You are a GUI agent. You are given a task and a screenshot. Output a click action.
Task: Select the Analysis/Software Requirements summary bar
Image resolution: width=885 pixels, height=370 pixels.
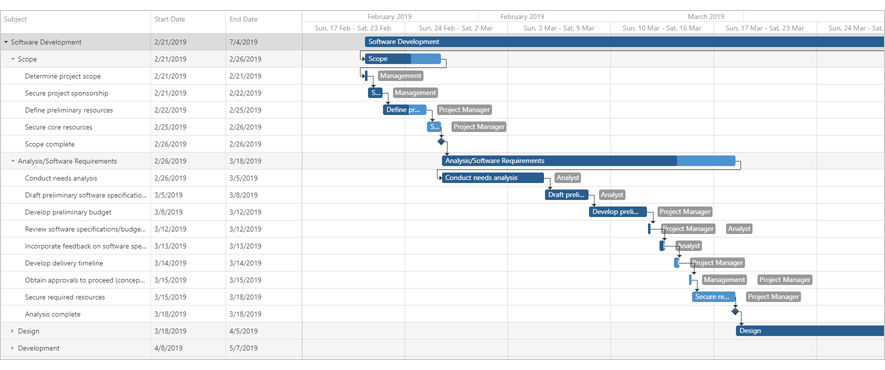click(x=589, y=161)
